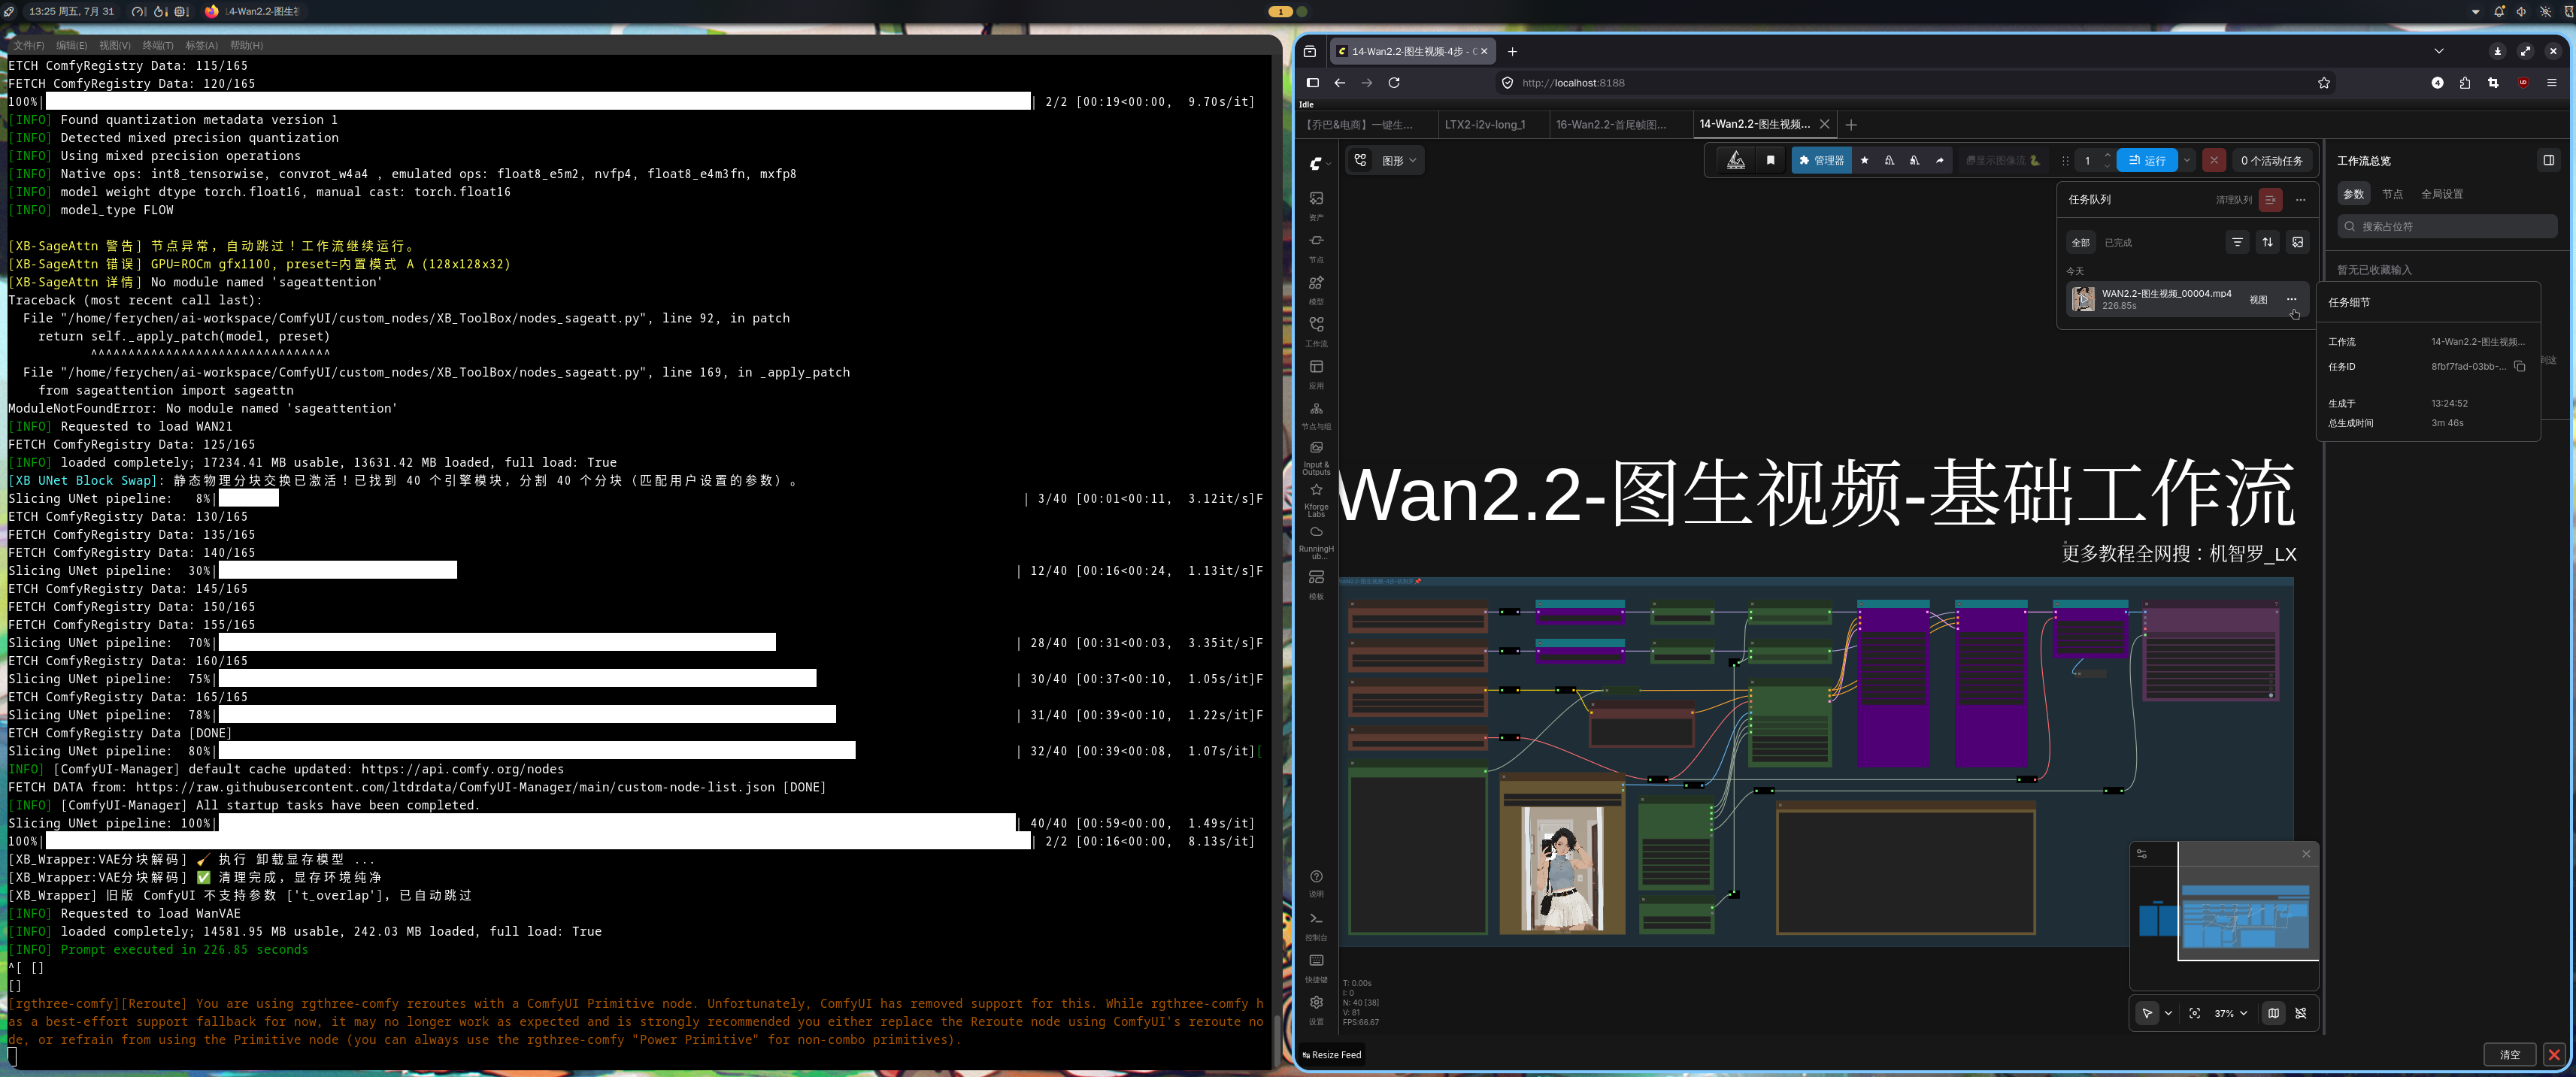Image resolution: width=2576 pixels, height=1077 pixels.
Task: Click the blue 运行 run button
Action: click(x=2146, y=160)
